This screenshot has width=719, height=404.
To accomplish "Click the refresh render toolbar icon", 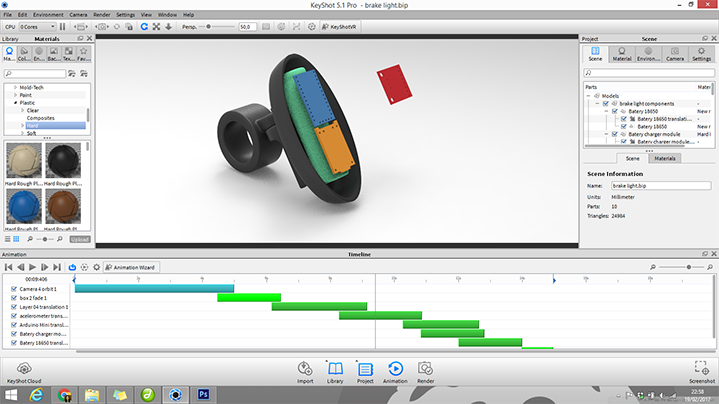I will coord(144,27).
